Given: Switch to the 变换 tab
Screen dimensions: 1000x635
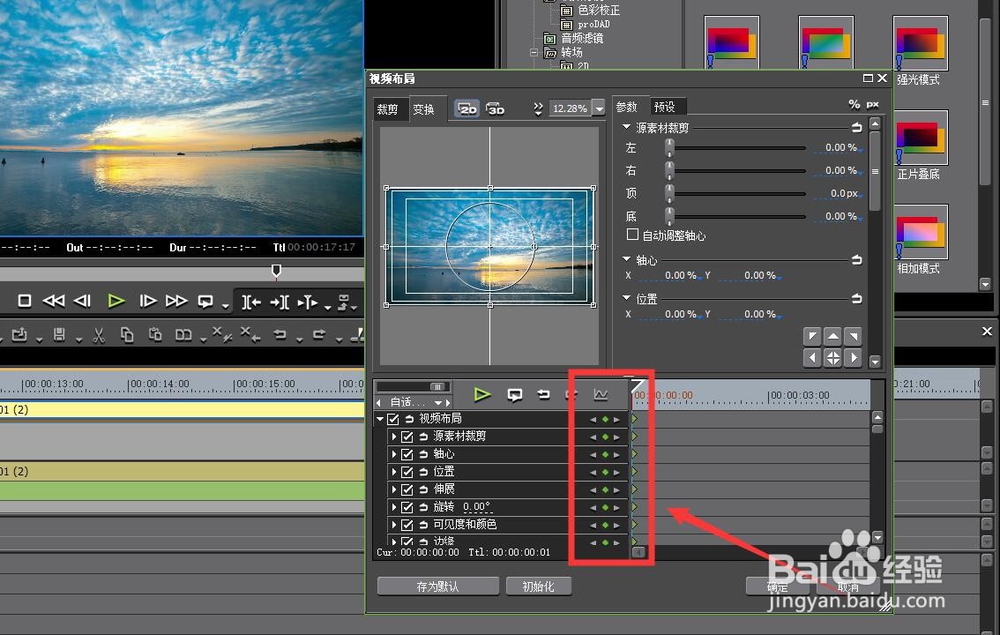Looking at the screenshot, I should 423,109.
